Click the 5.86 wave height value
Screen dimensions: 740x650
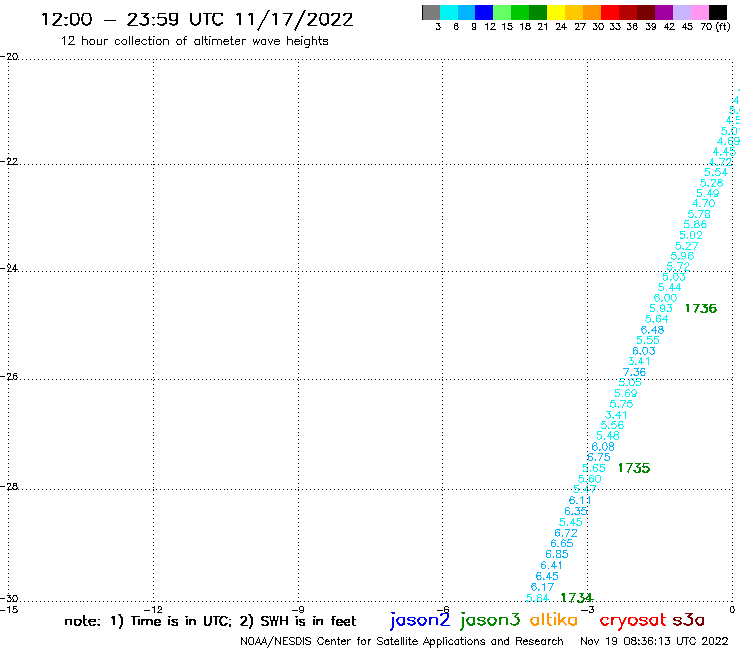tap(695, 225)
